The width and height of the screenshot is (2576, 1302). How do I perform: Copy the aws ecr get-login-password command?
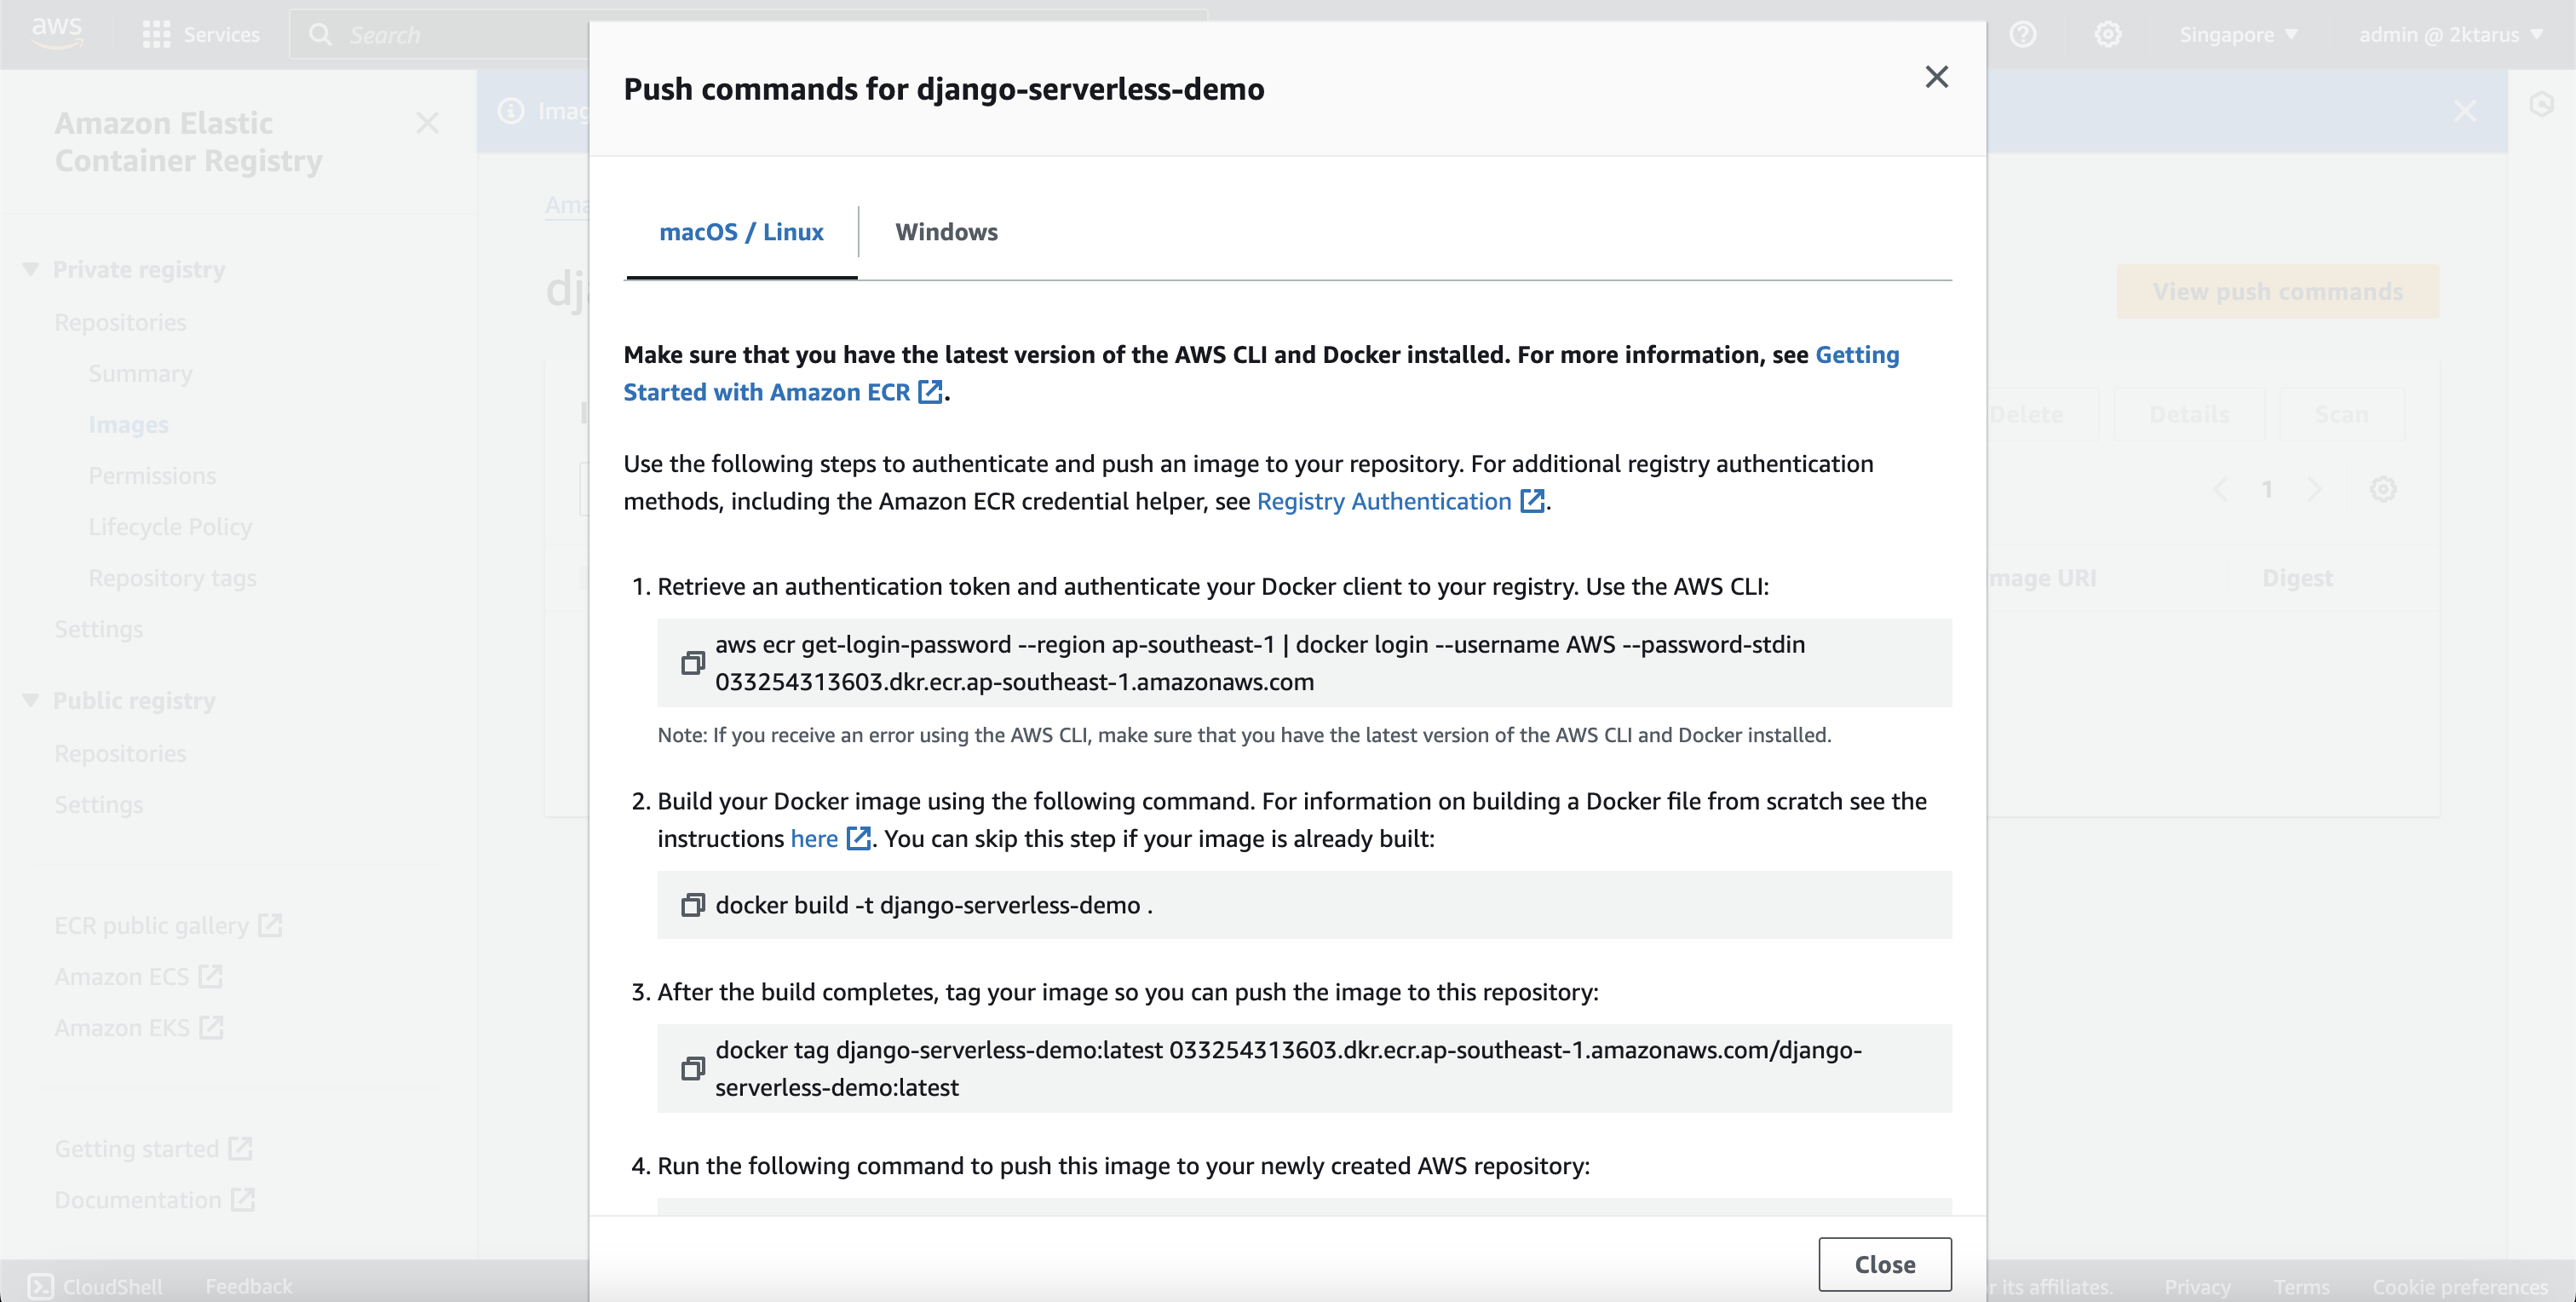(x=693, y=663)
